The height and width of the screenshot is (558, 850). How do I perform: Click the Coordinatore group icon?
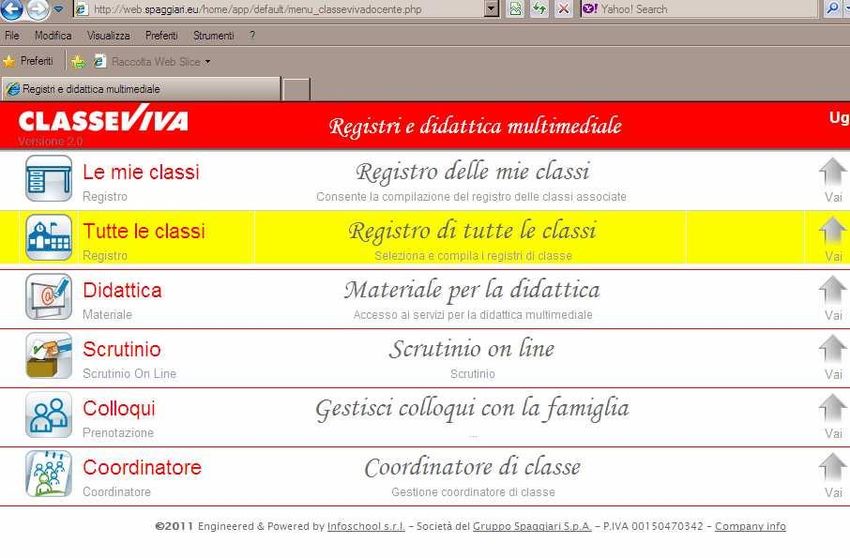tap(48, 474)
